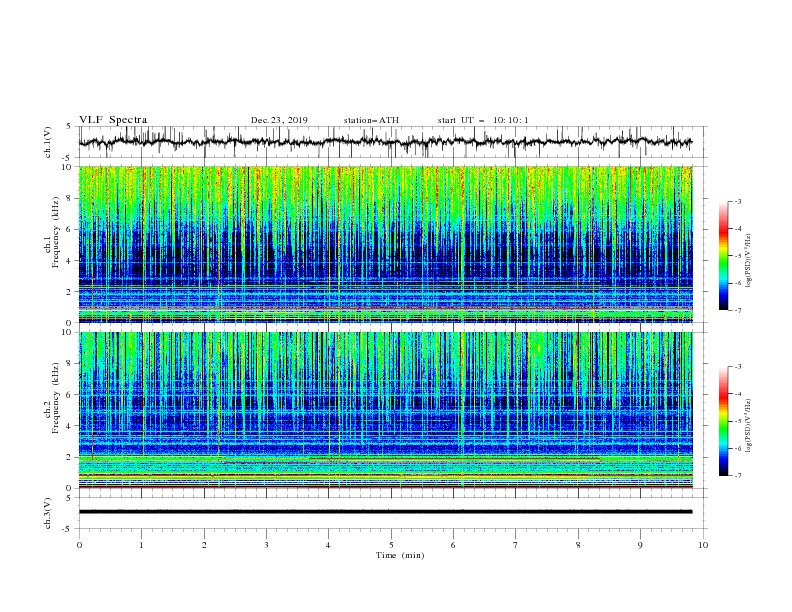The image size is (792, 612).
Task: Click the ch.1 frequency tick label "8"
Action: (69, 198)
